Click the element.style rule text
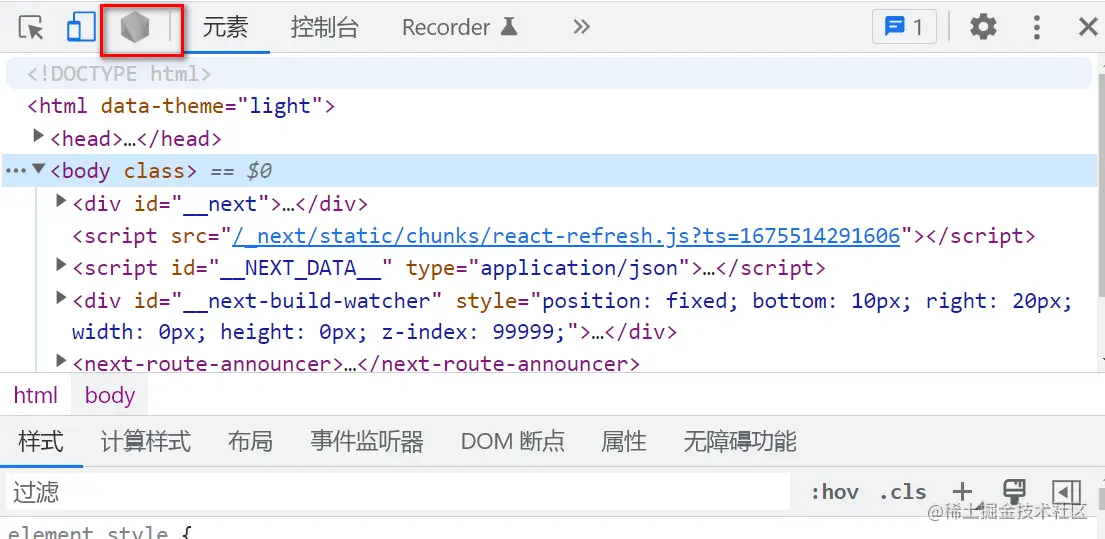Viewport: 1105px width, 539px height. coord(88,531)
